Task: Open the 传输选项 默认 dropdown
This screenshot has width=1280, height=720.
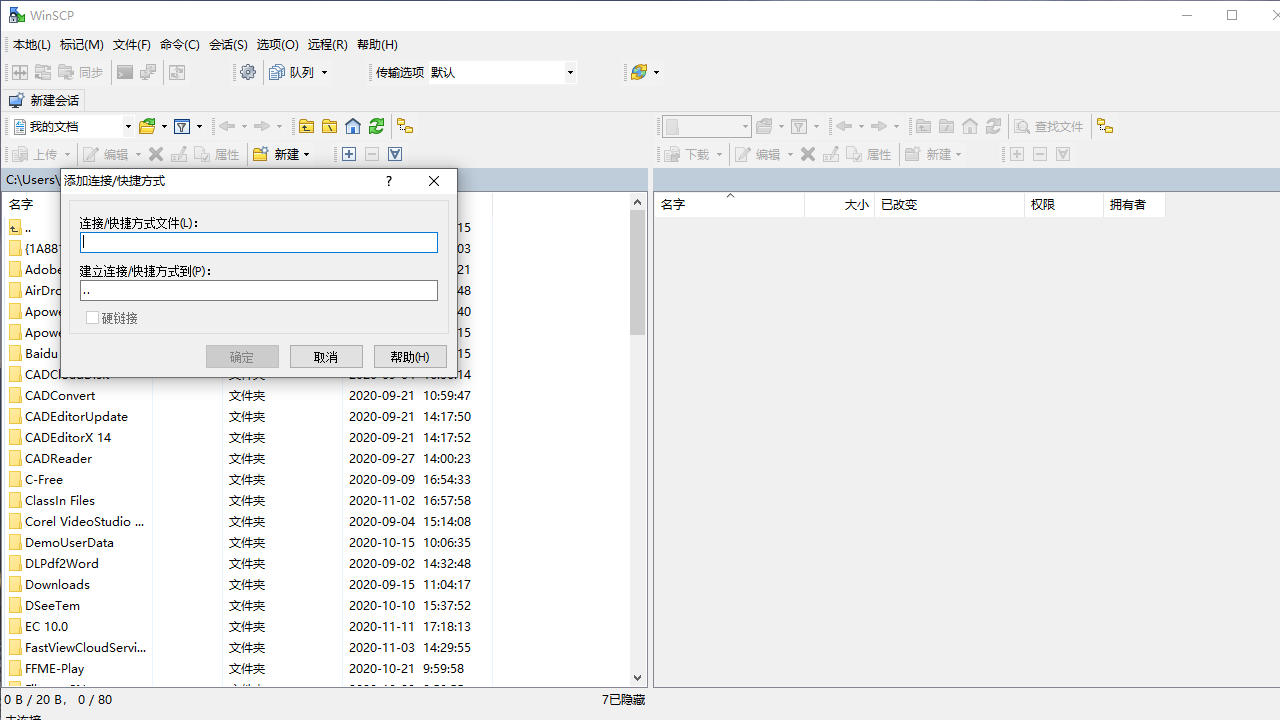Action: [x=568, y=72]
